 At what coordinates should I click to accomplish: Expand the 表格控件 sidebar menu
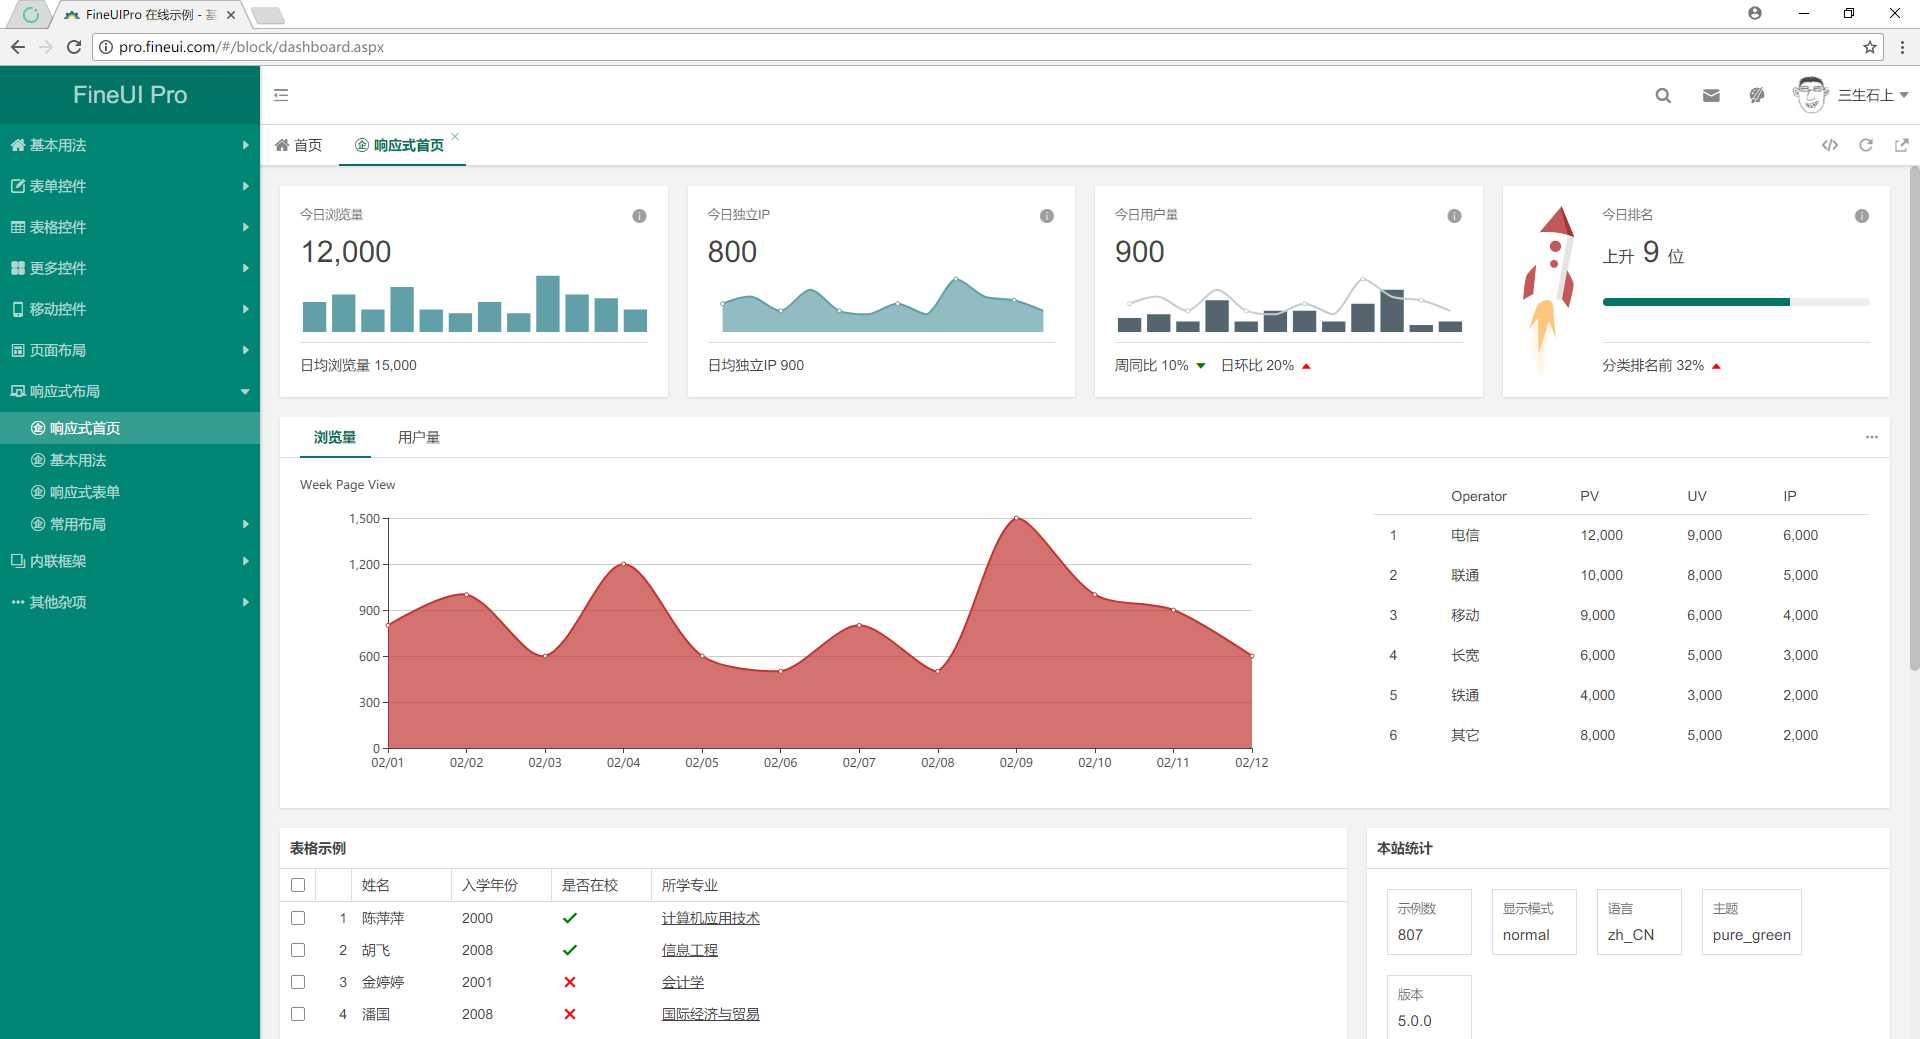tap(130, 227)
